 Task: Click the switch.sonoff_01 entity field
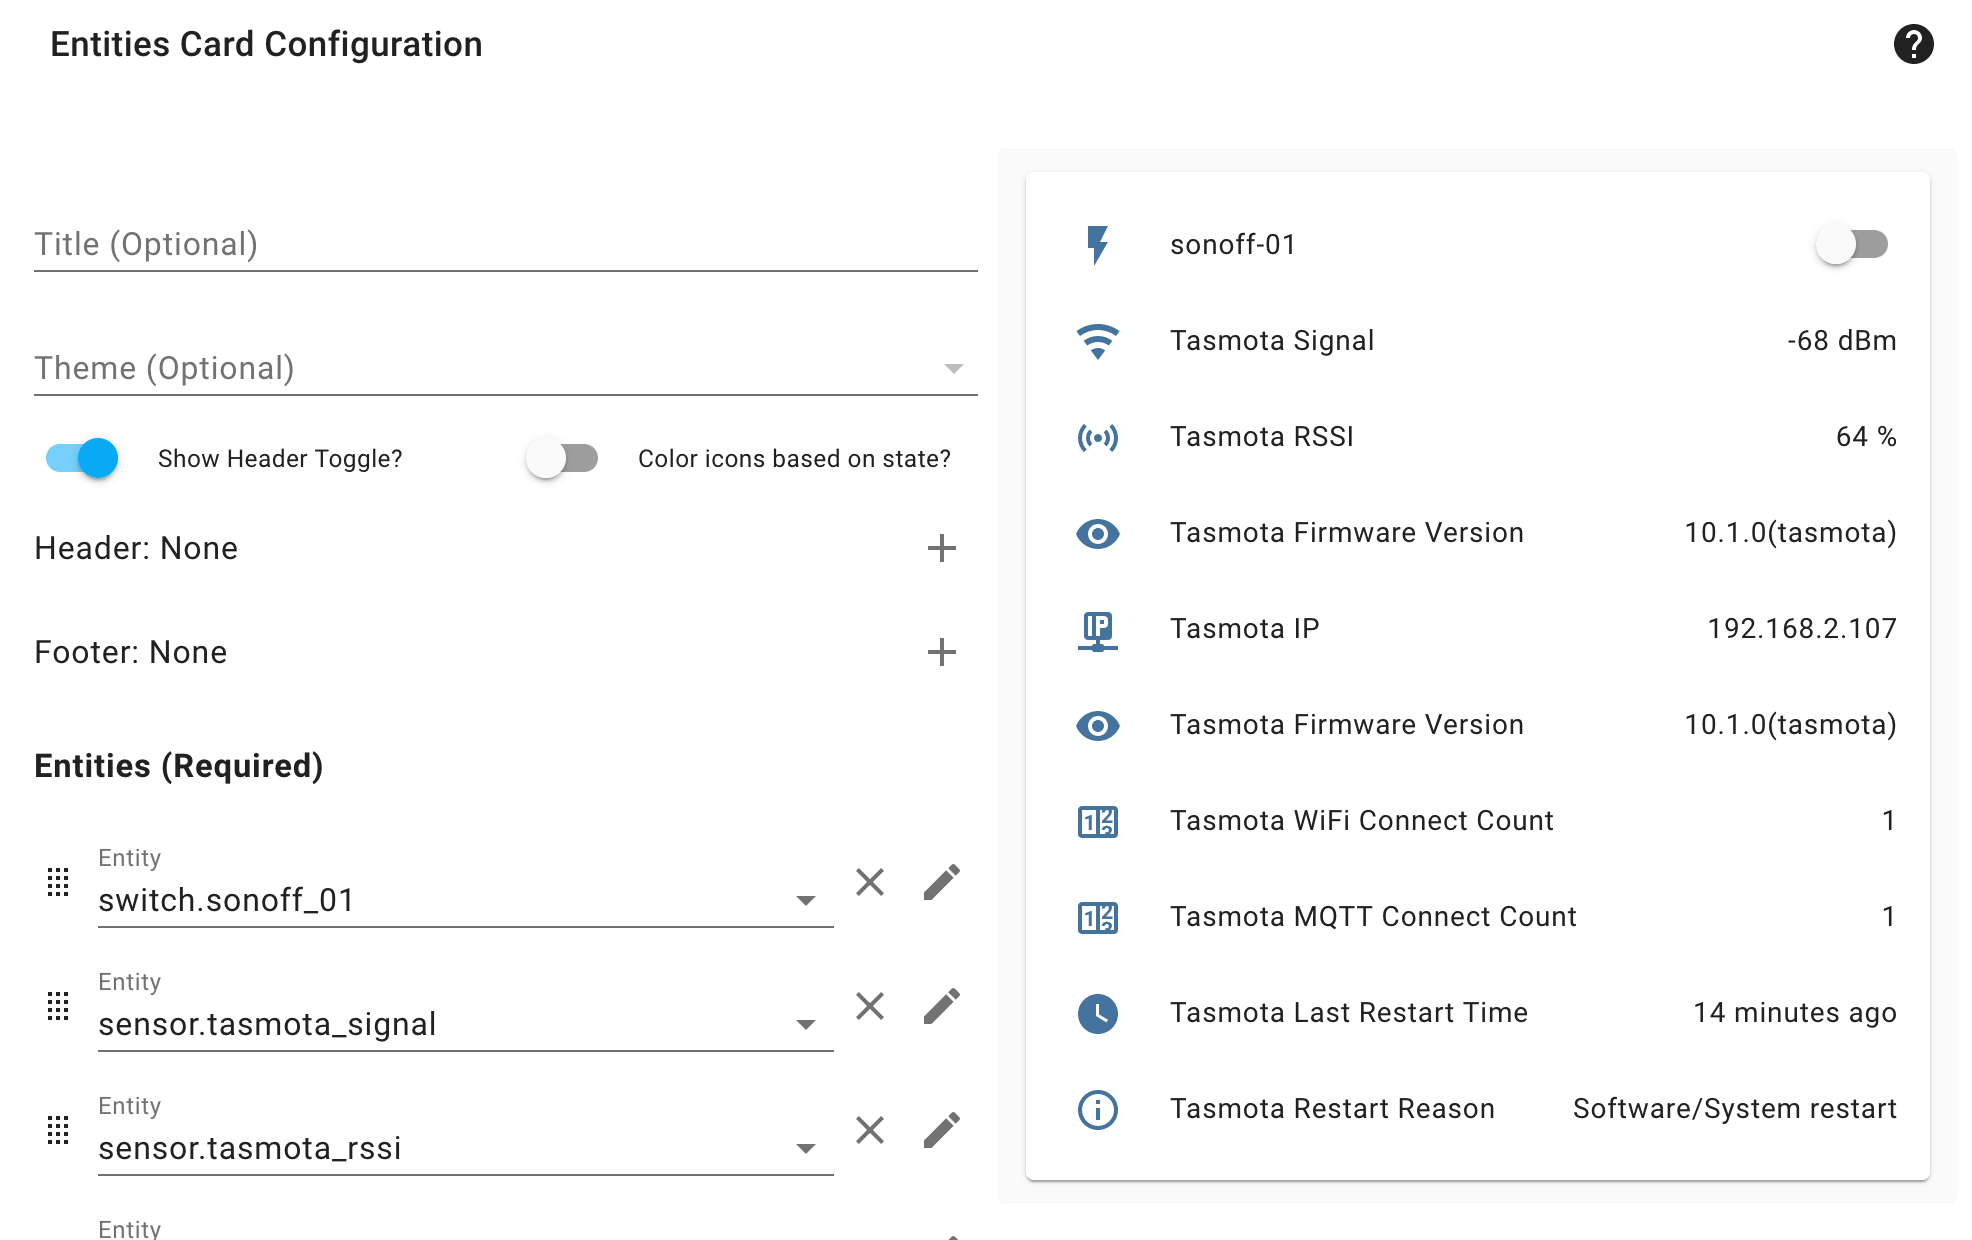[465, 887]
